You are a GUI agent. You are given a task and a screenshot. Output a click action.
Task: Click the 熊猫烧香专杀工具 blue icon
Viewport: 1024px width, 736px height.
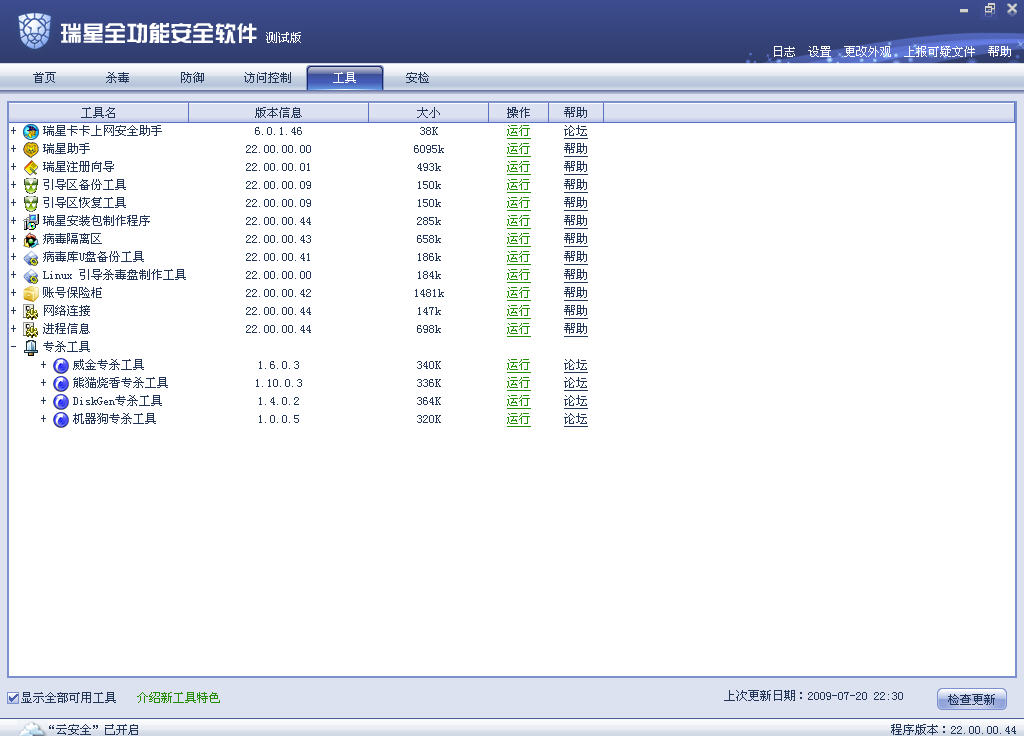pyautogui.click(x=61, y=383)
